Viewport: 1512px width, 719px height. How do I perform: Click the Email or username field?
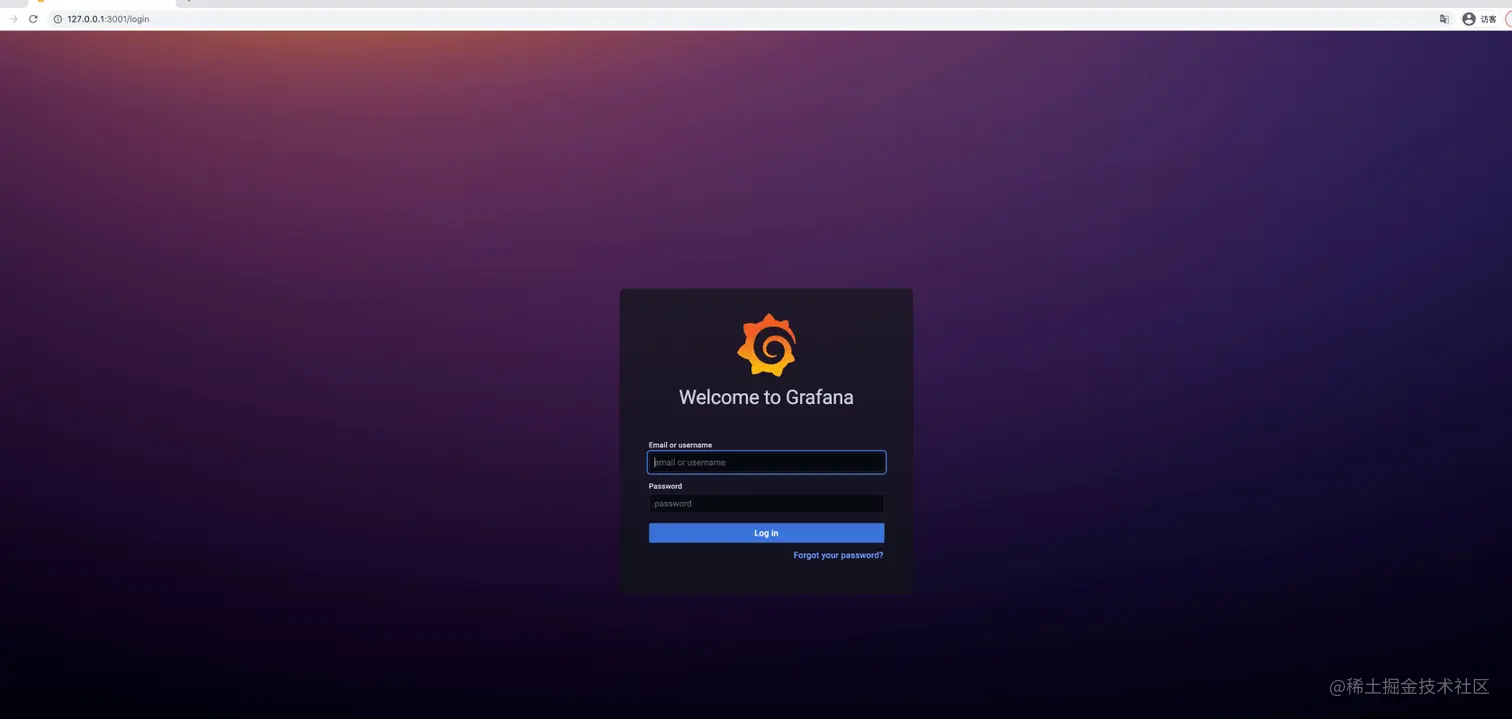point(766,462)
